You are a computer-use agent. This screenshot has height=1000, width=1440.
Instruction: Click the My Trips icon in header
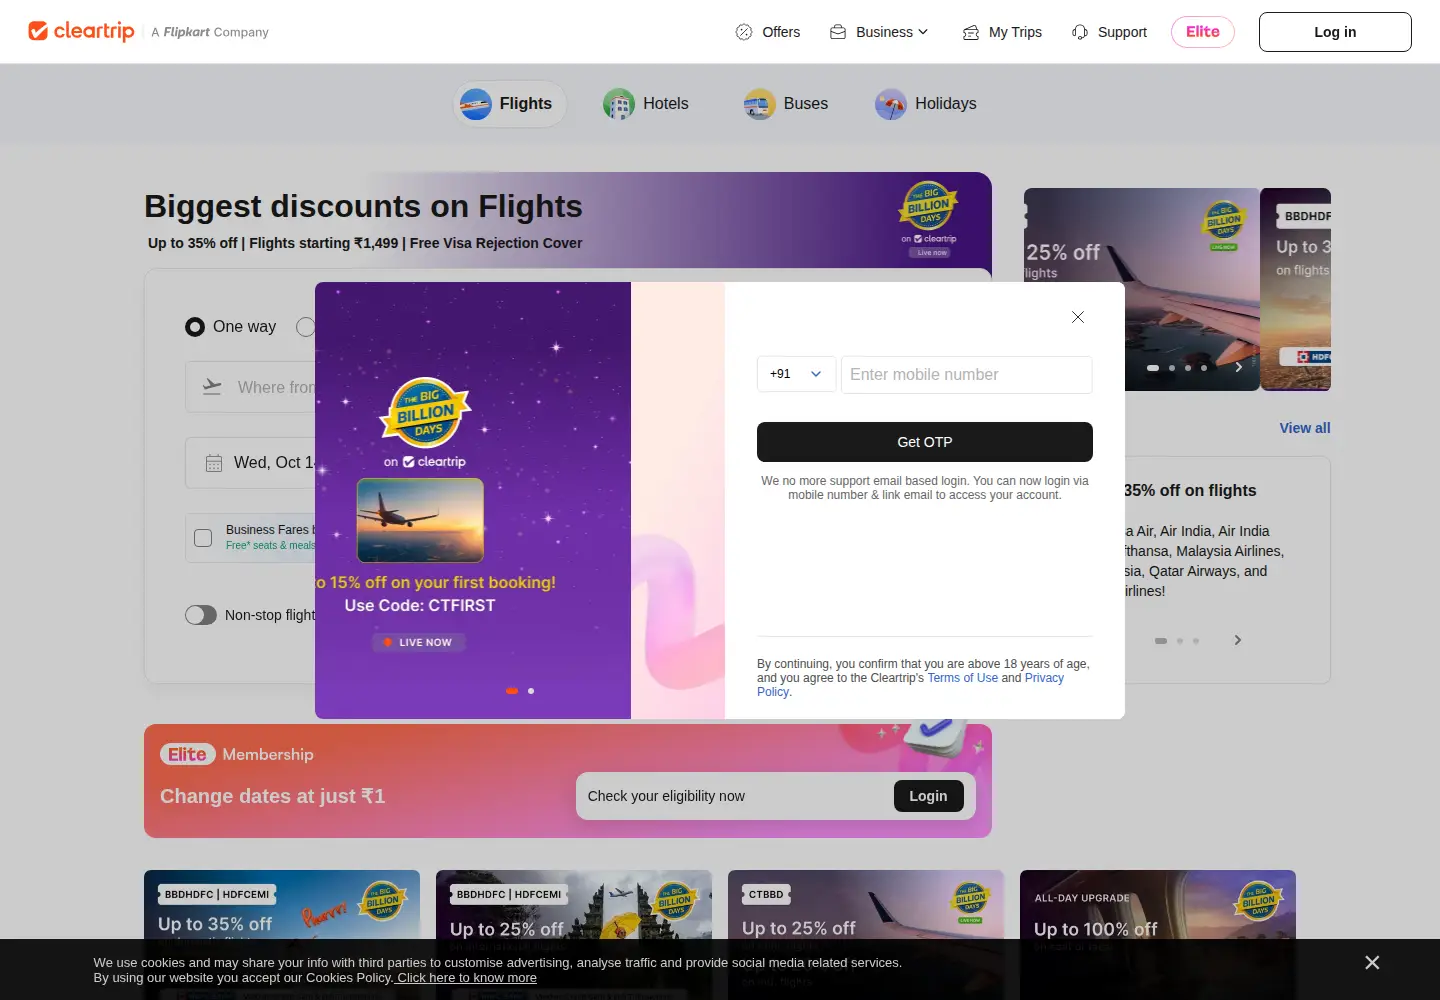point(971,32)
